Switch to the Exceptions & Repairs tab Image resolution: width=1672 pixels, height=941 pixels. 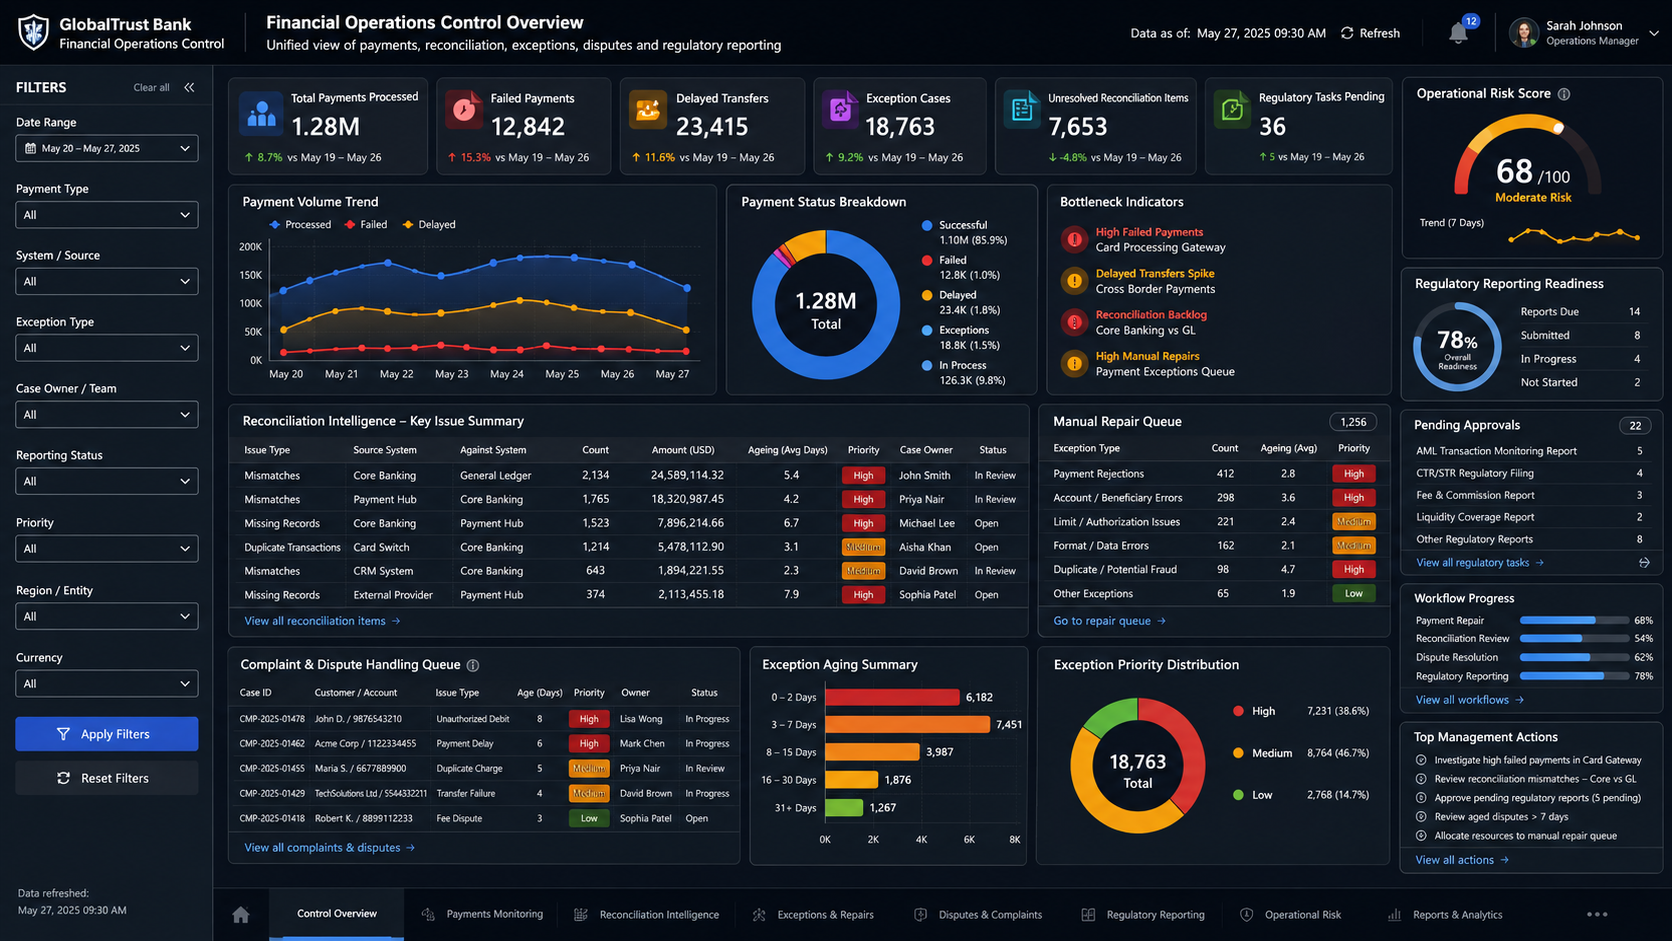(x=813, y=914)
